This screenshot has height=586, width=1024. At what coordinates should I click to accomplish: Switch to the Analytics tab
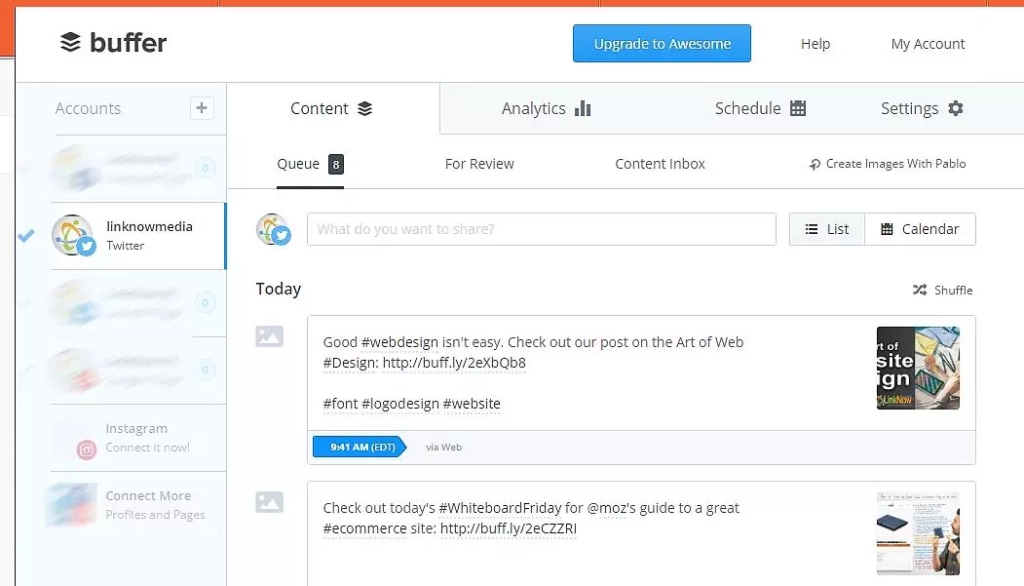click(546, 108)
